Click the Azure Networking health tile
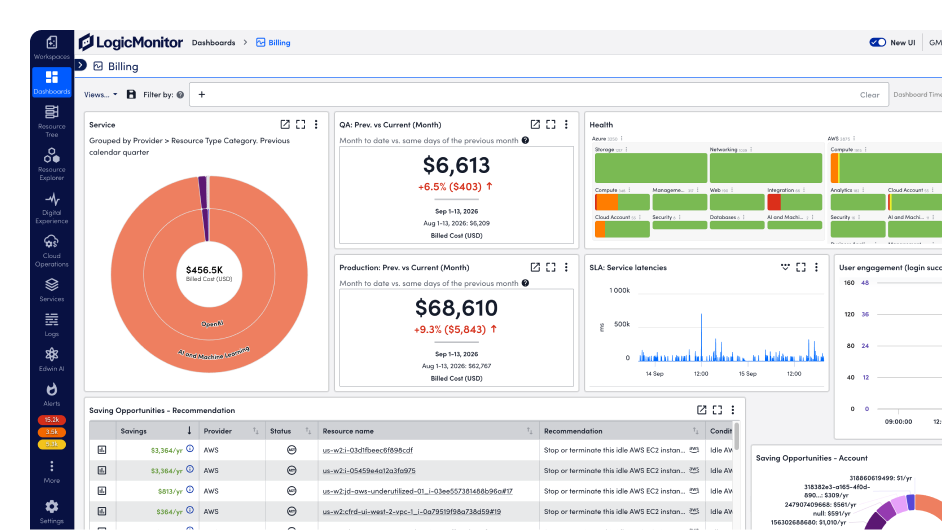 pos(765,168)
